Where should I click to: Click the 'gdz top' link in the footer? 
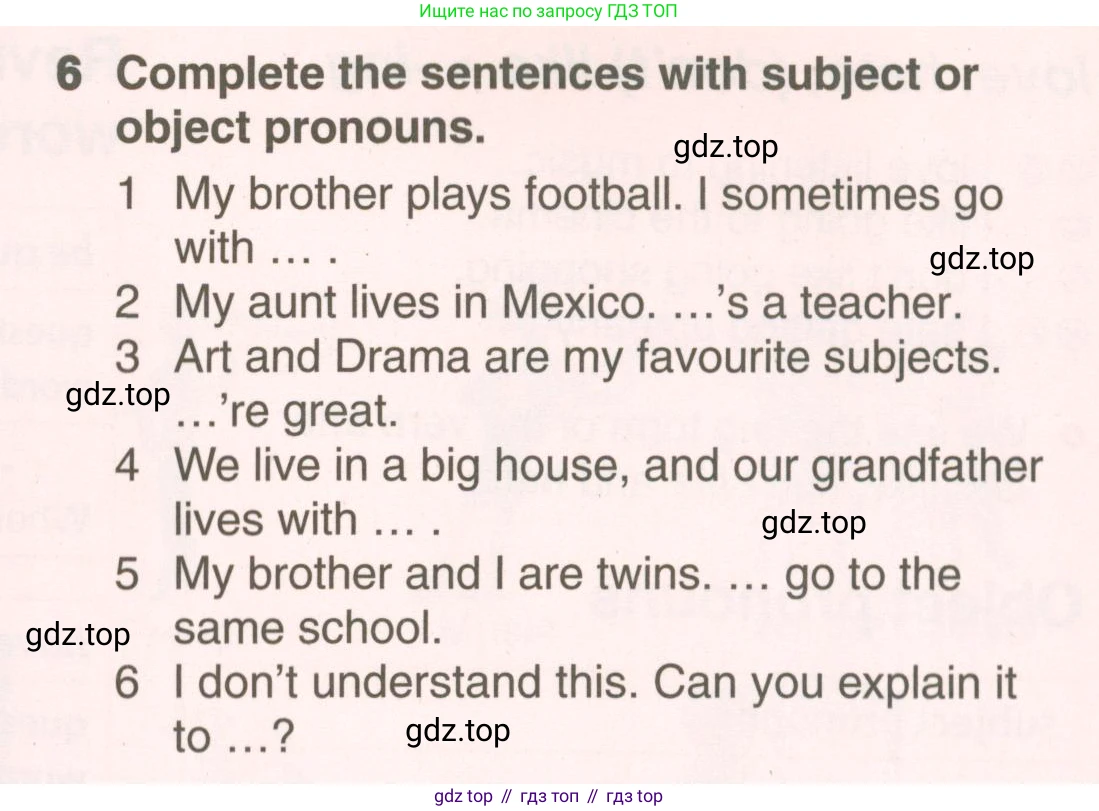[x=463, y=796]
